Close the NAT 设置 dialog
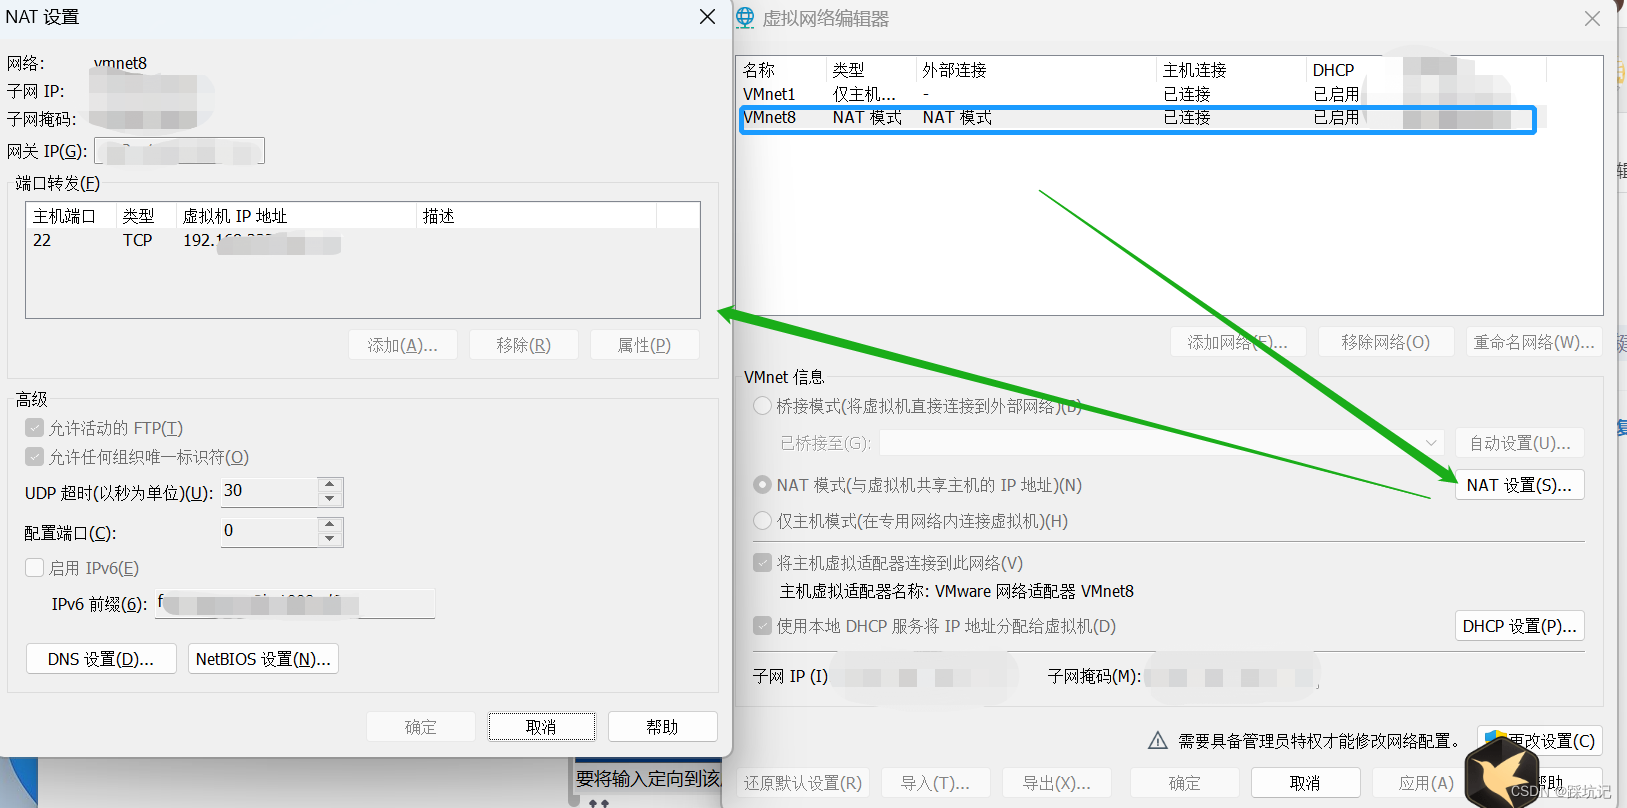 click(707, 17)
